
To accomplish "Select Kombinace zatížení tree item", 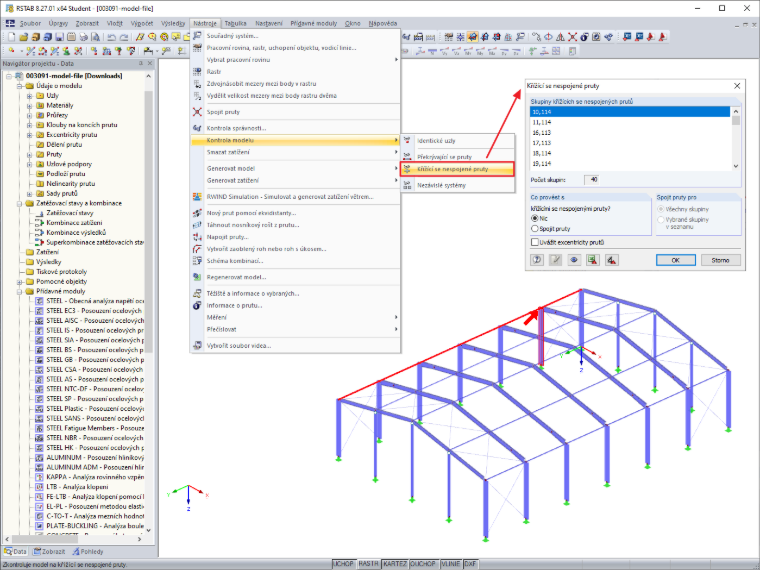I will pos(74,223).
